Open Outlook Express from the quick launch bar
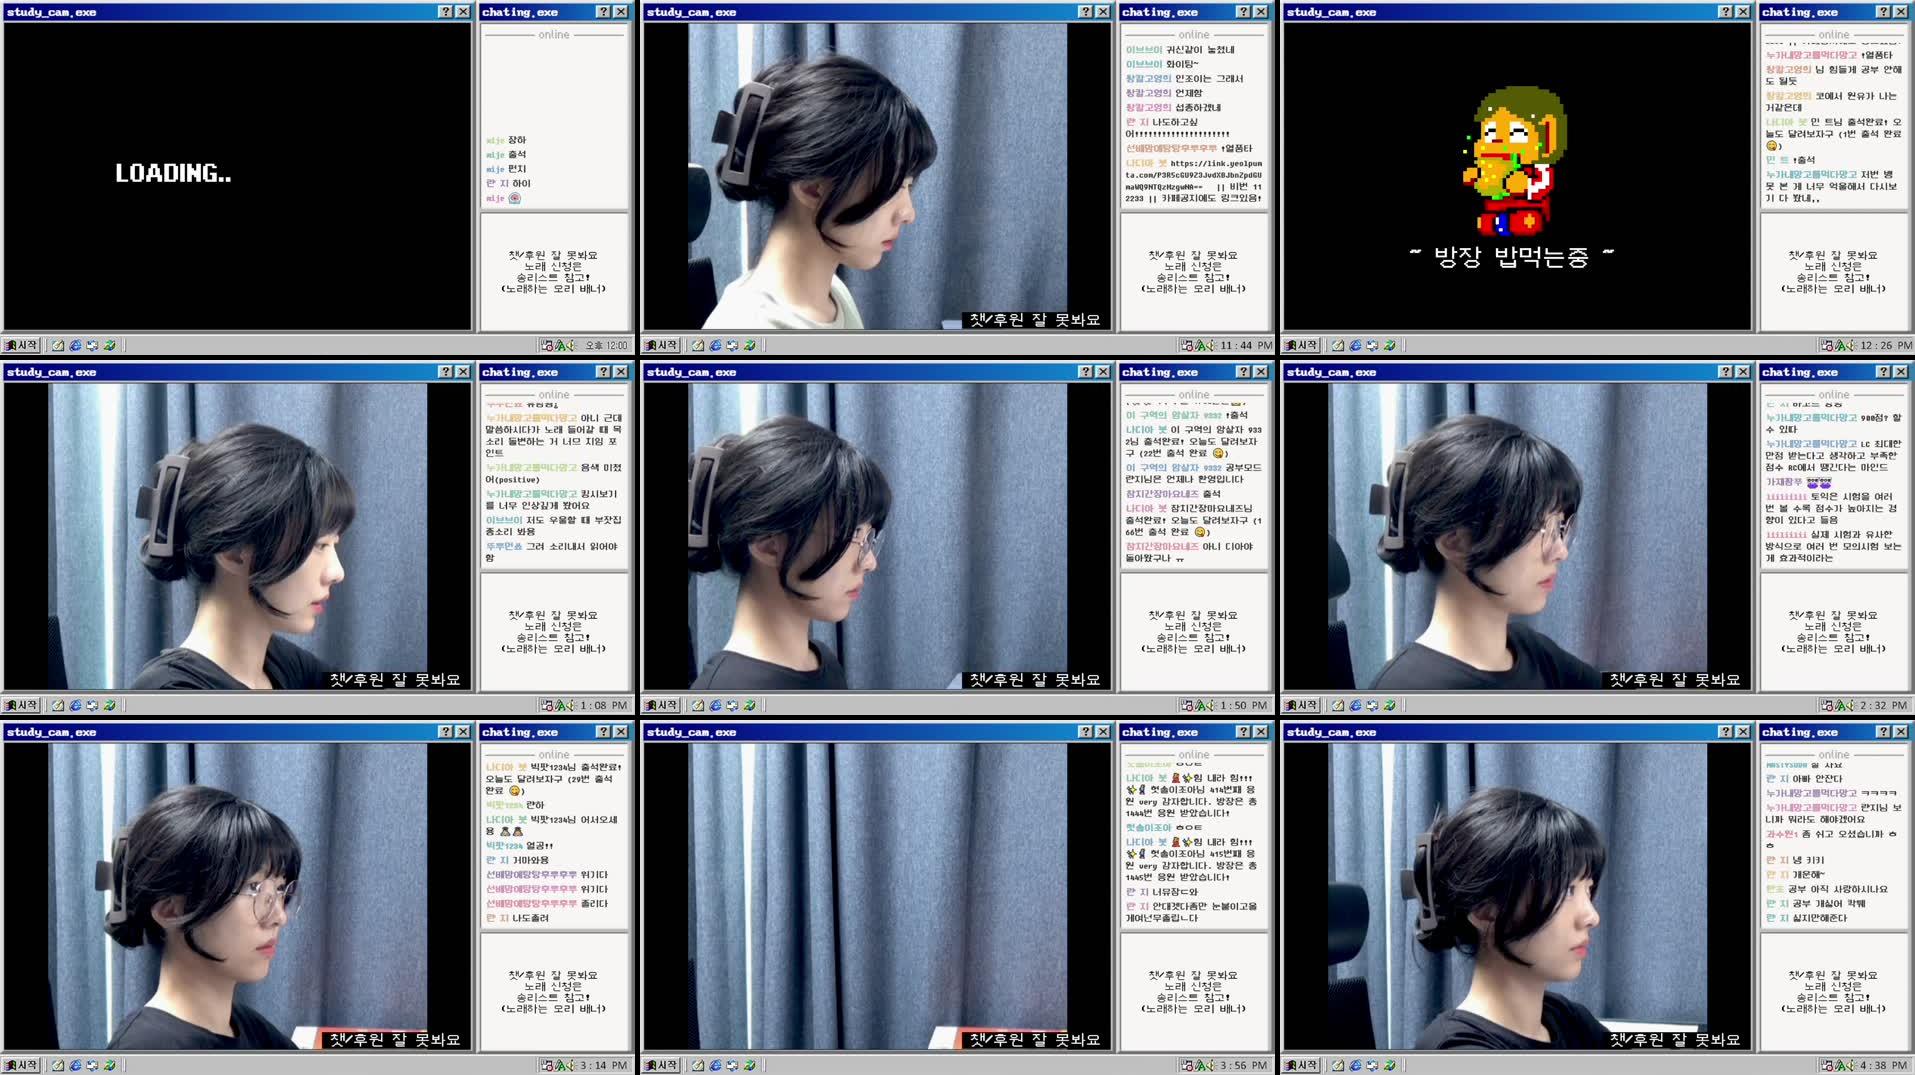Screen dimensions: 1915x1075 pyautogui.click(x=93, y=344)
